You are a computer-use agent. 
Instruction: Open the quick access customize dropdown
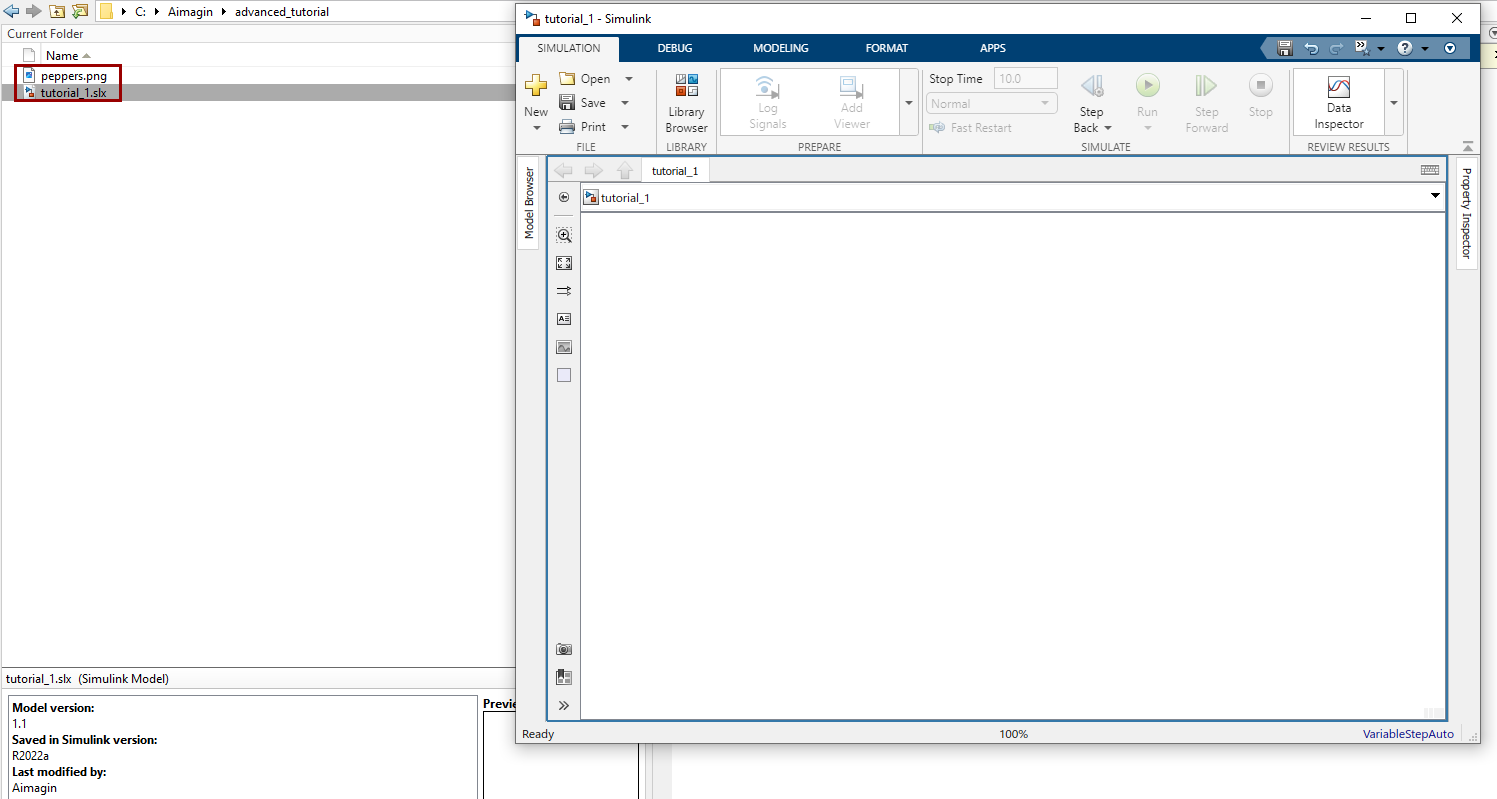pyautogui.click(x=1450, y=48)
